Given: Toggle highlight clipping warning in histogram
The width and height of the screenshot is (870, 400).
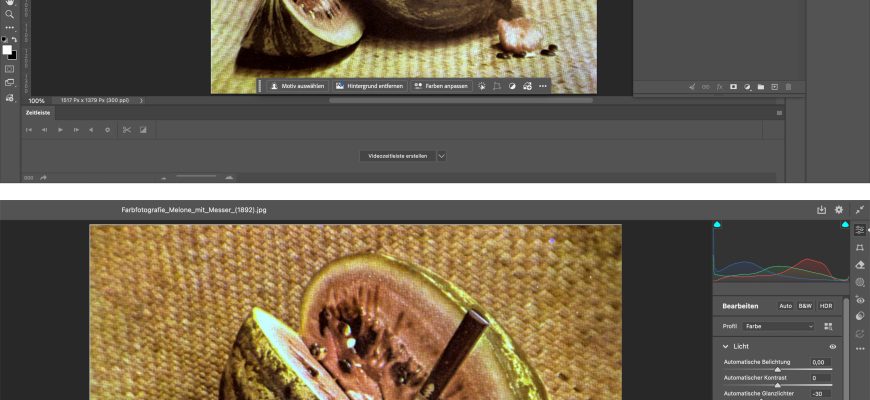Looking at the screenshot, I should coord(845,225).
